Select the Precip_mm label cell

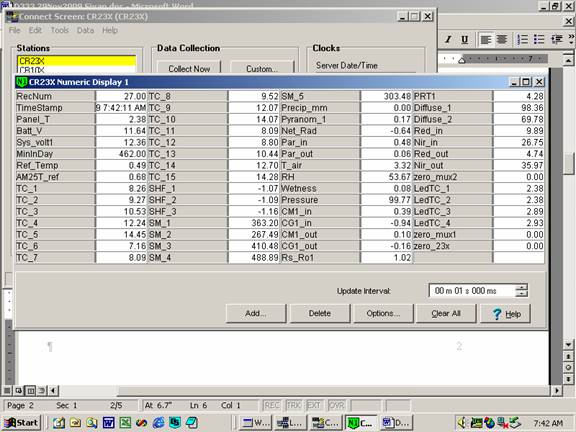point(320,108)
